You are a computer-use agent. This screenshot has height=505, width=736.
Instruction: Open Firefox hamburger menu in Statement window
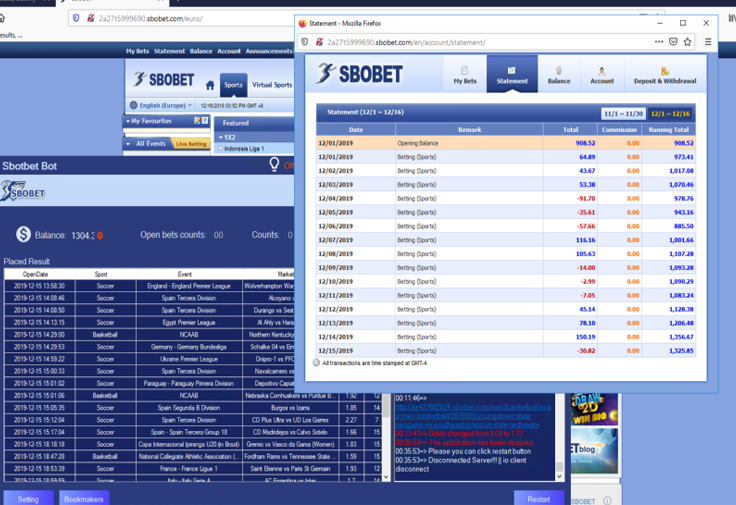708,42
